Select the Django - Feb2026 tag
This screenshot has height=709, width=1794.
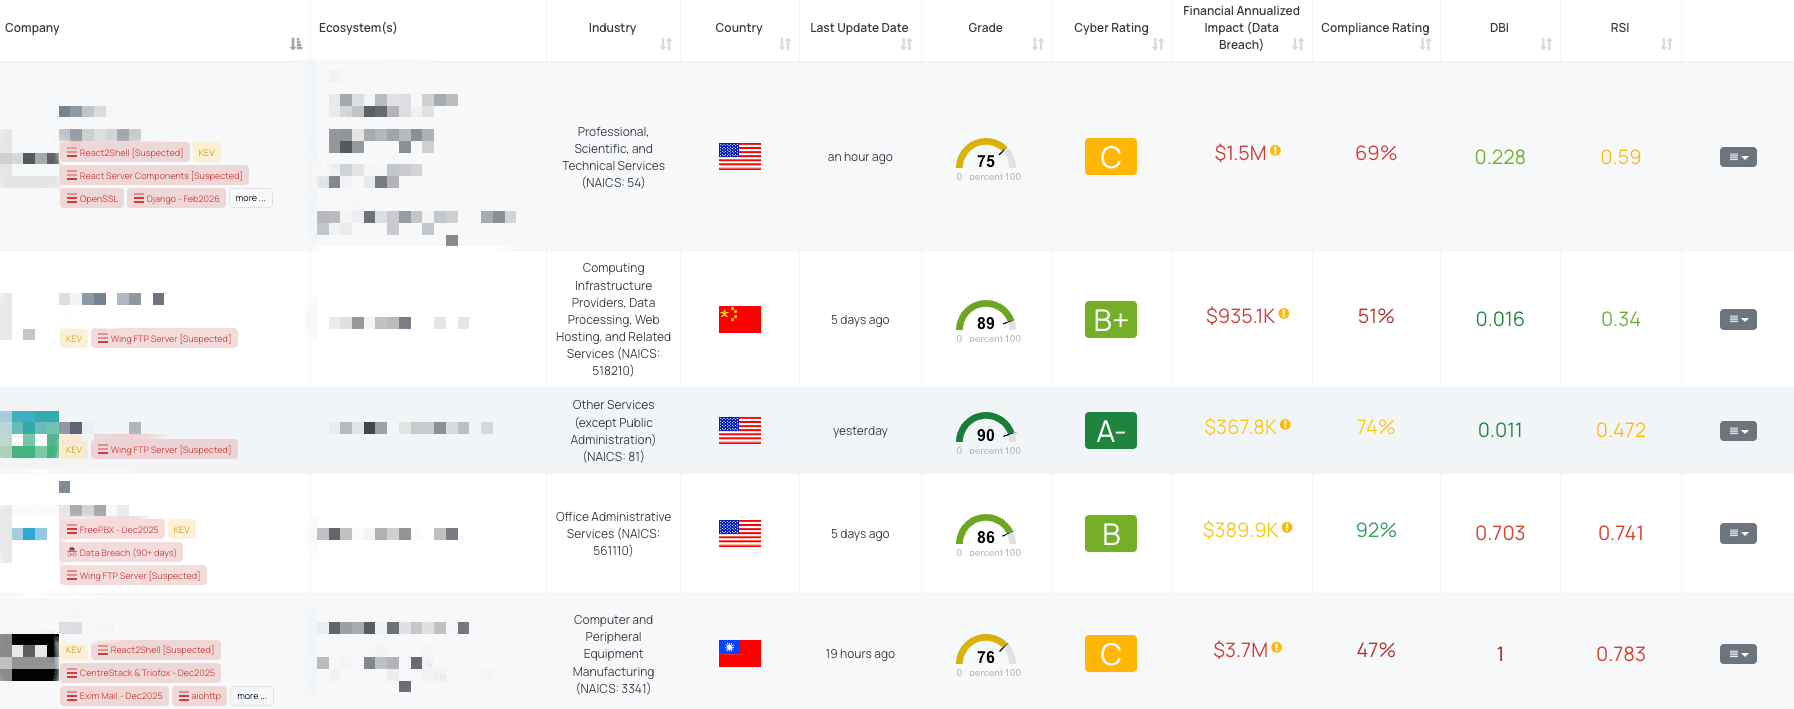point(176,199)
